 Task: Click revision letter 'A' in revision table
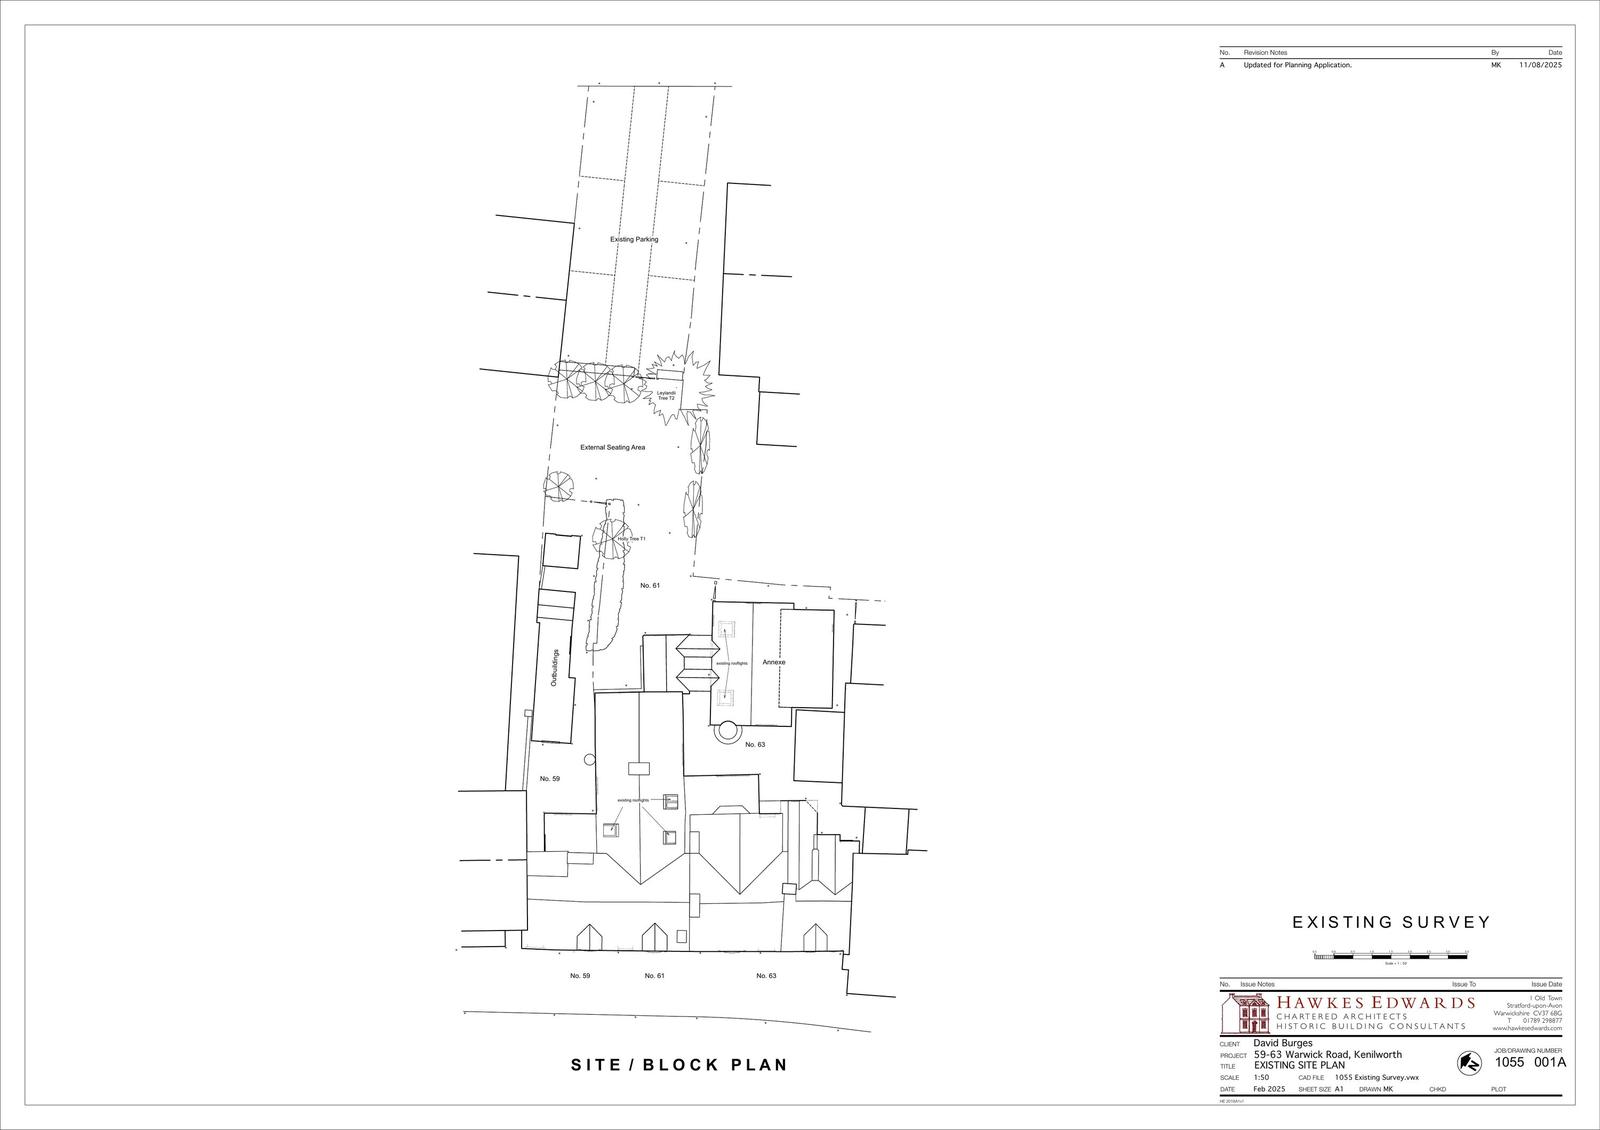click(x=1222, y=65)
